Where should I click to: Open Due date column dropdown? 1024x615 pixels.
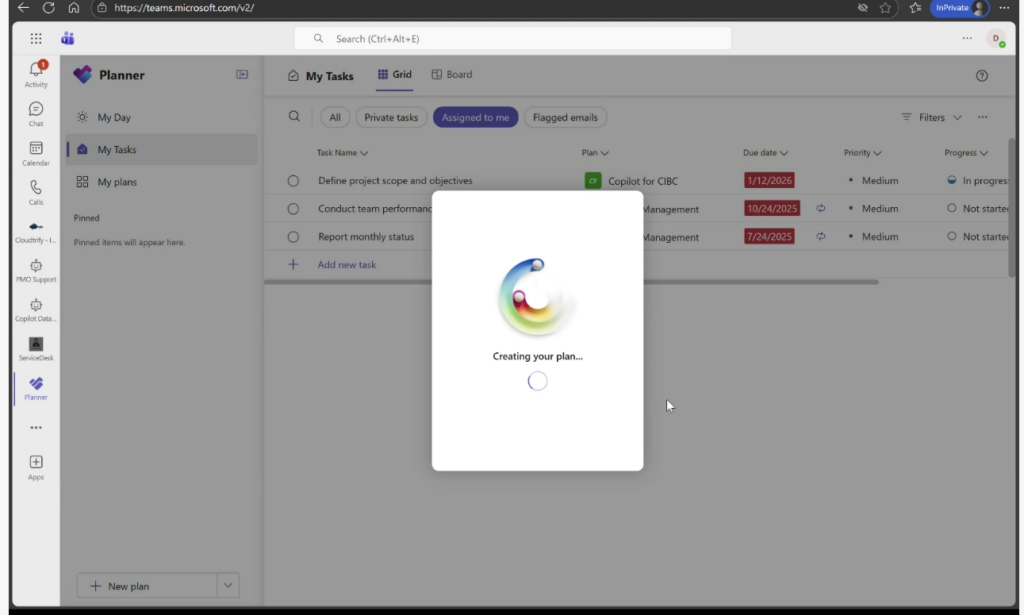[765, 153]
